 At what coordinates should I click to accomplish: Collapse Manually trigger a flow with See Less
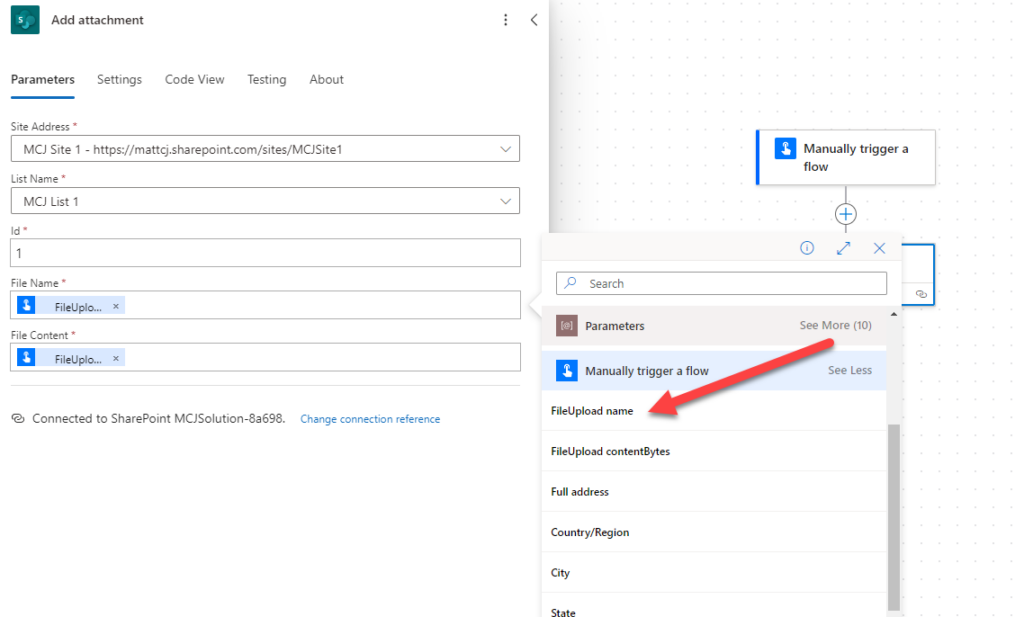pos(849,370)
